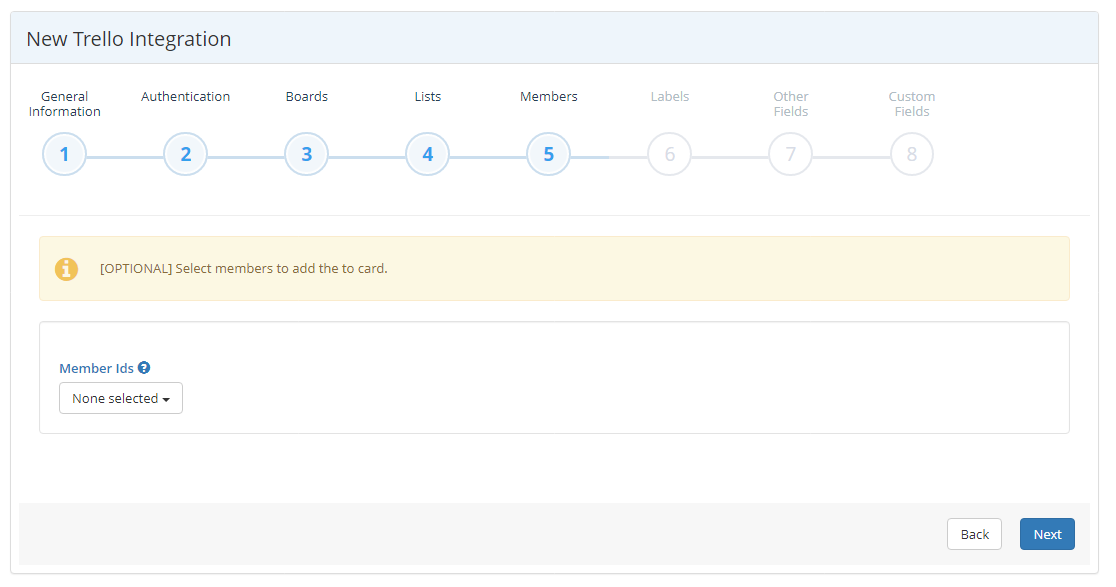This screenshot has height=587, width=1116.
Task: Click the Members step label
Action: (548, 96)
